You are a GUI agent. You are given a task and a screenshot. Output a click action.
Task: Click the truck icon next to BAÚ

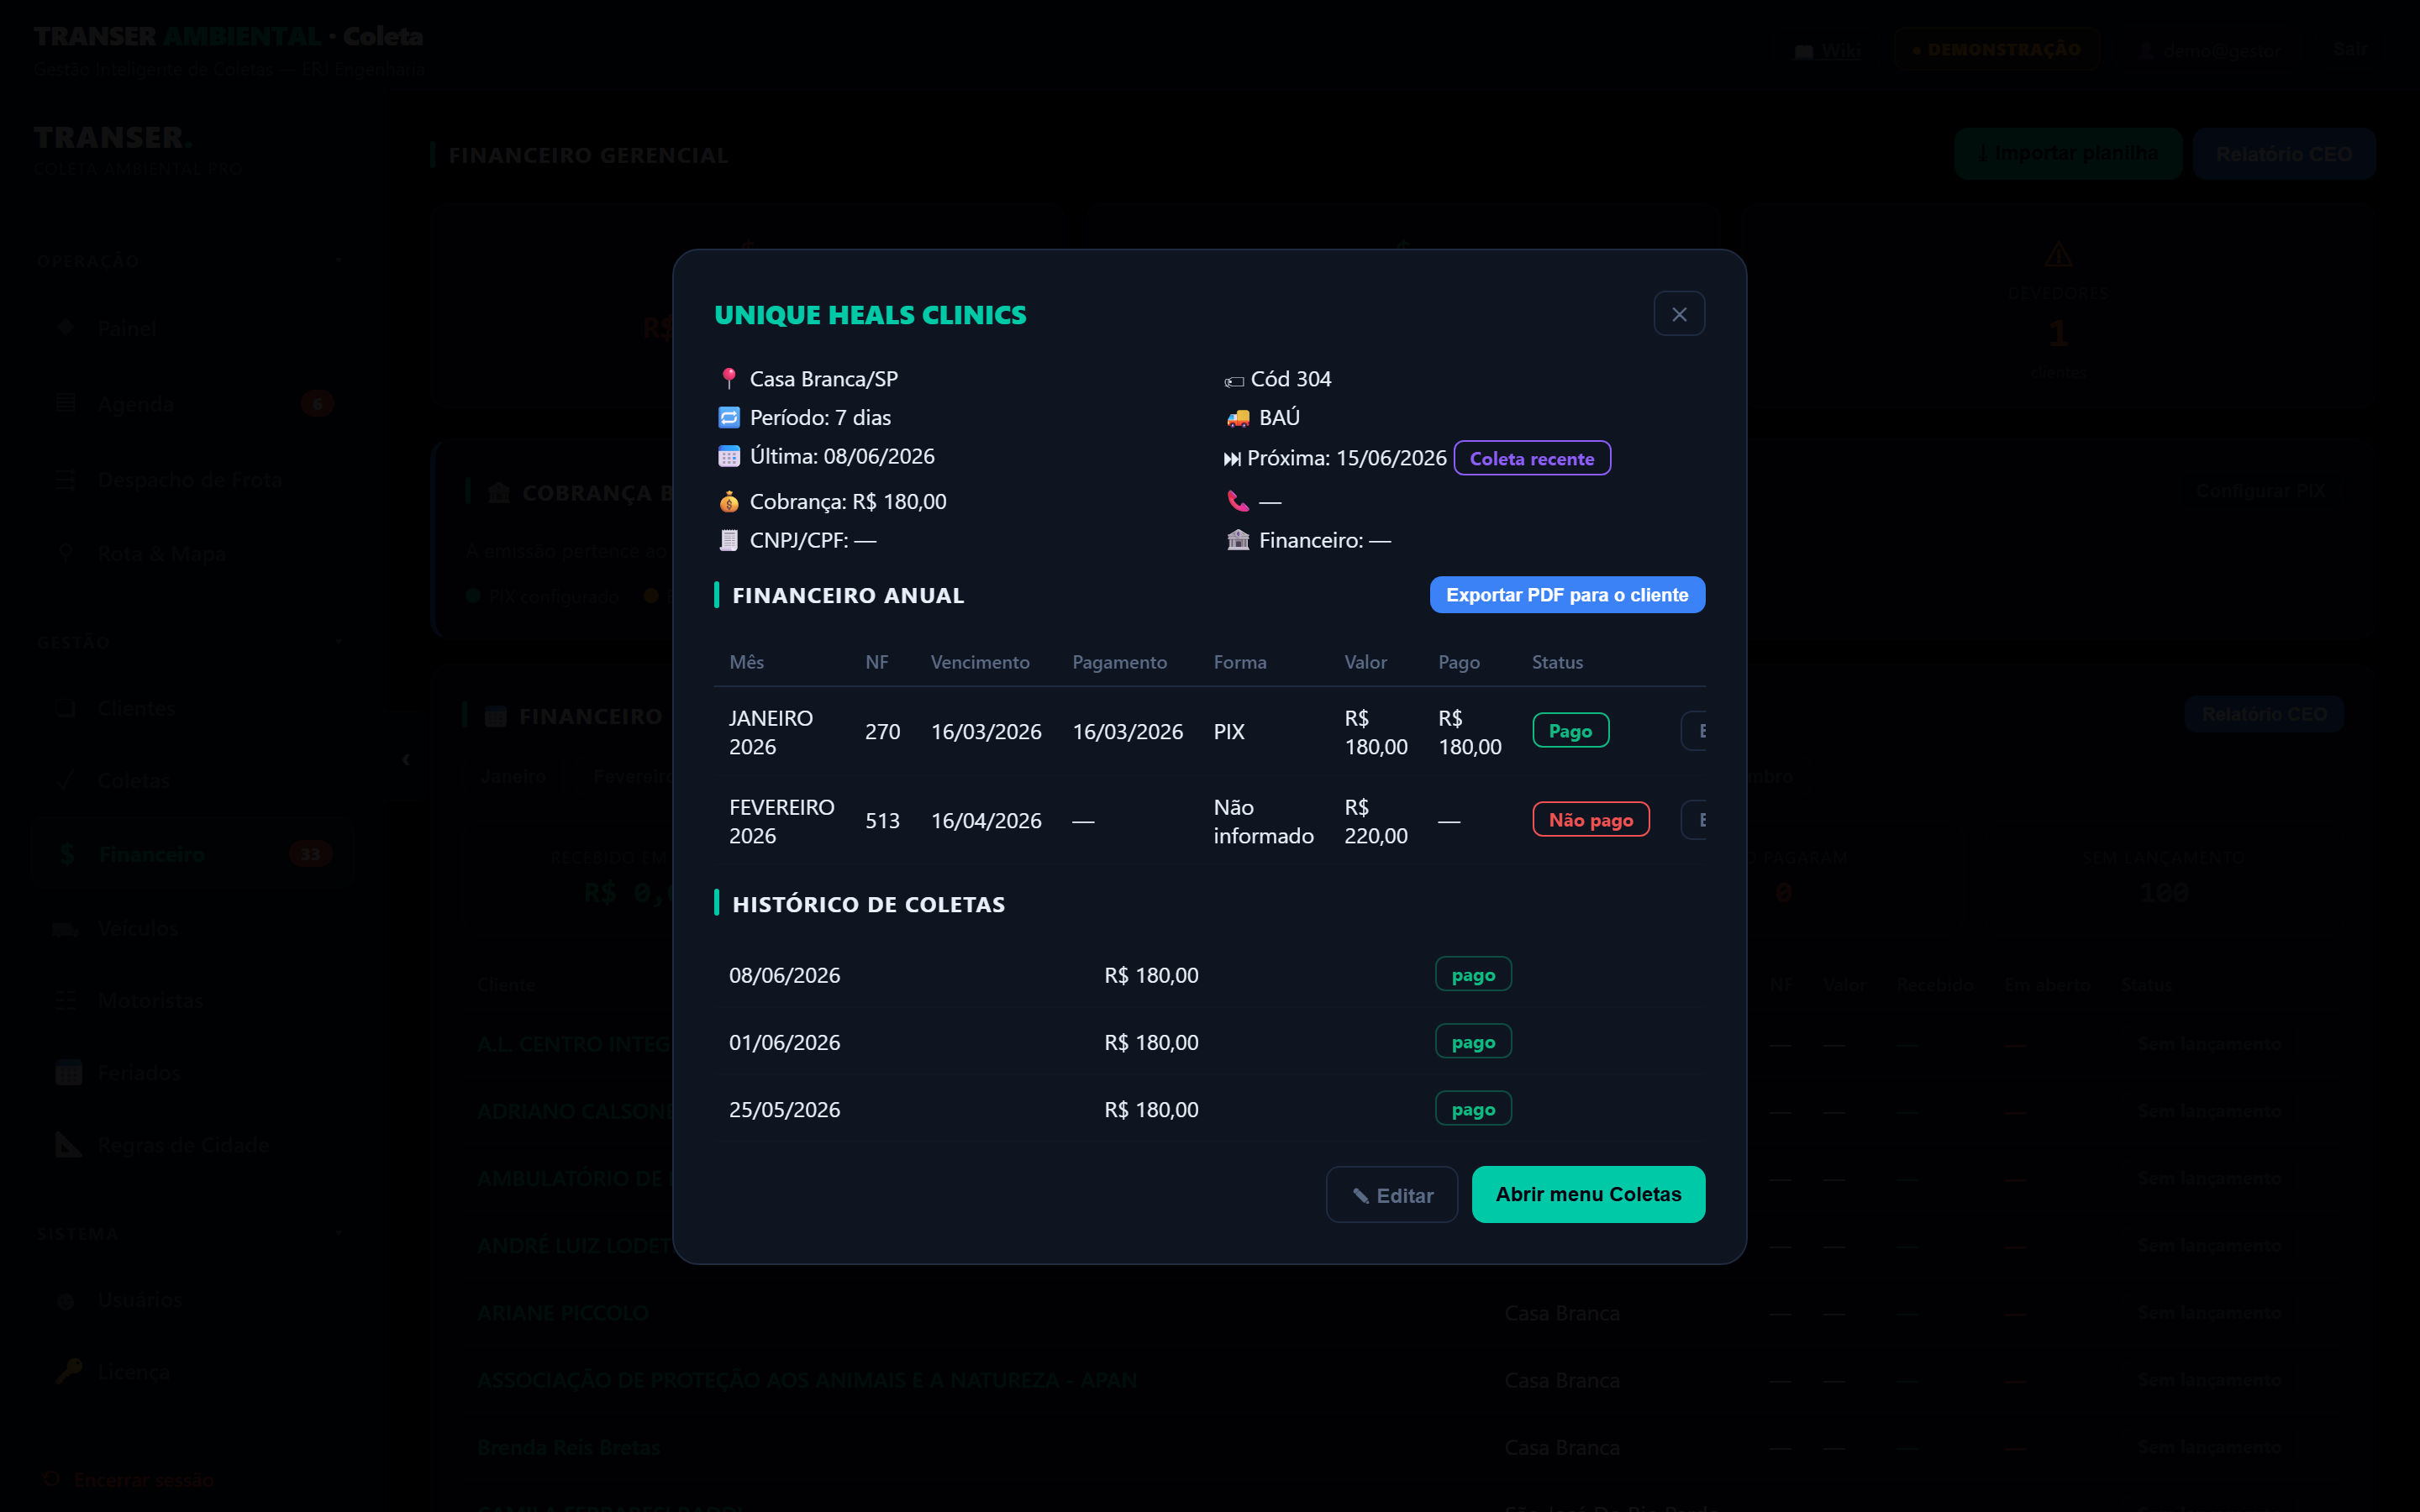[x=1238, y=418]
